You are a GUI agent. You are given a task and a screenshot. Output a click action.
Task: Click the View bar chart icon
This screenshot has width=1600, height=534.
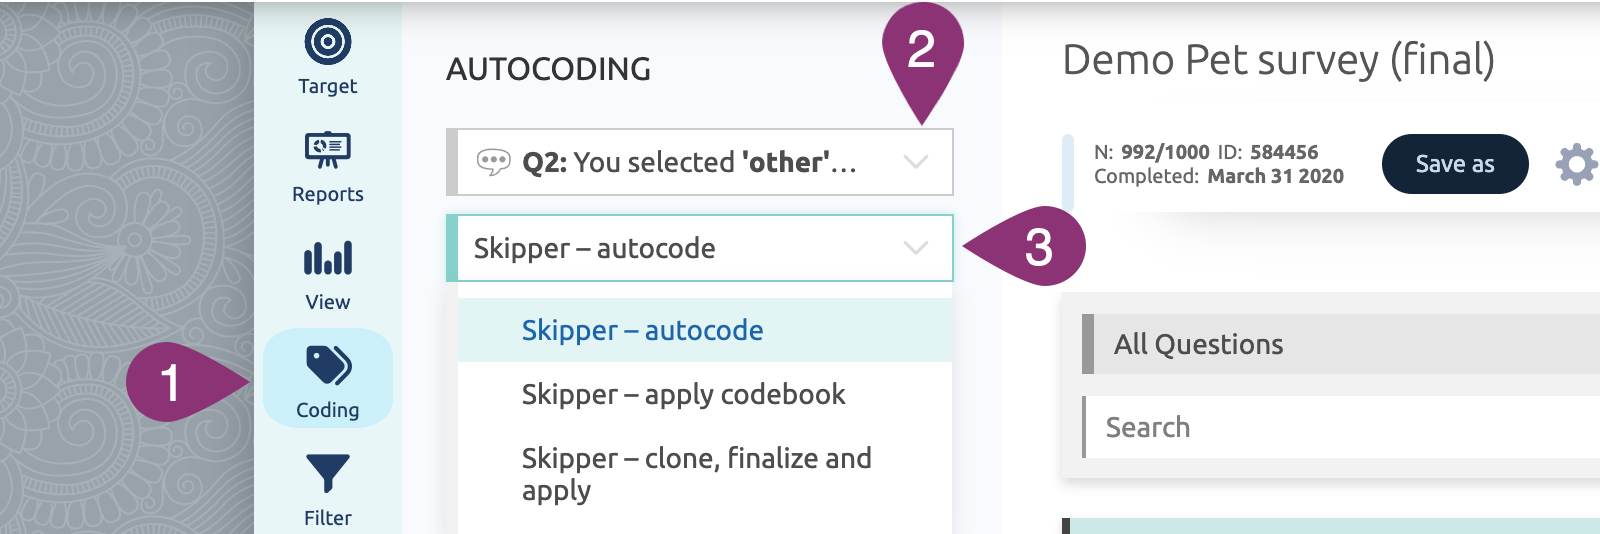coord(328,258)
